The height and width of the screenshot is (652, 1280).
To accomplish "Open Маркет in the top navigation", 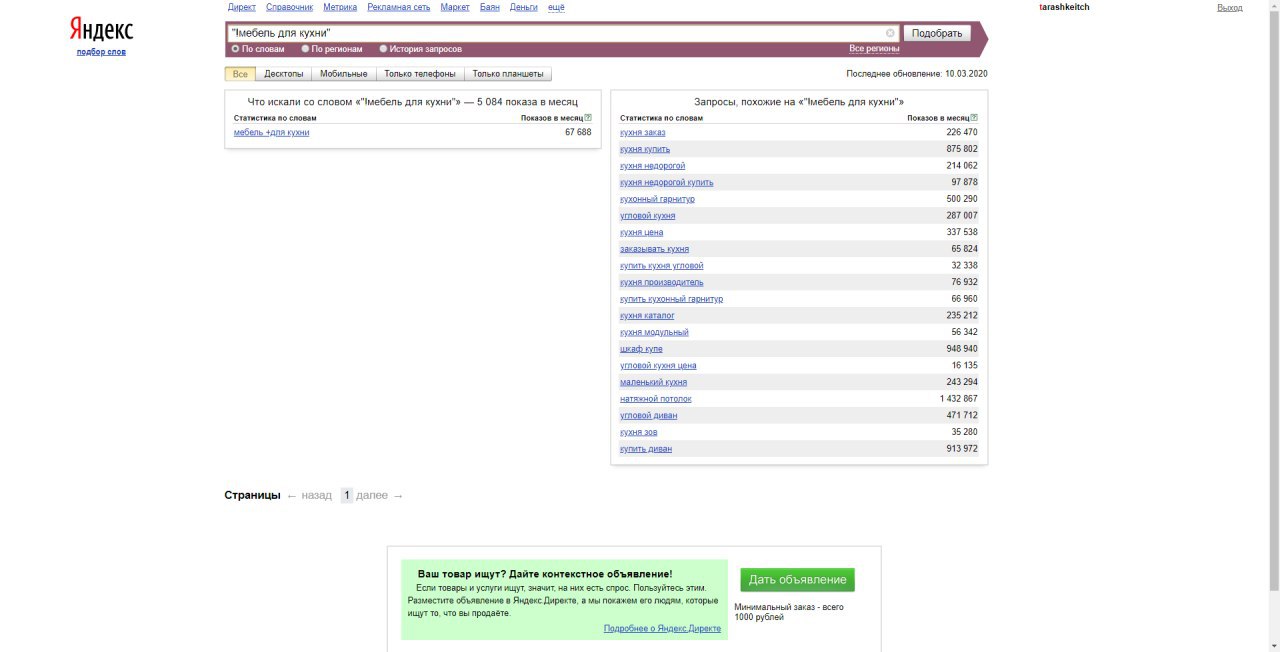I will [455, 7].
